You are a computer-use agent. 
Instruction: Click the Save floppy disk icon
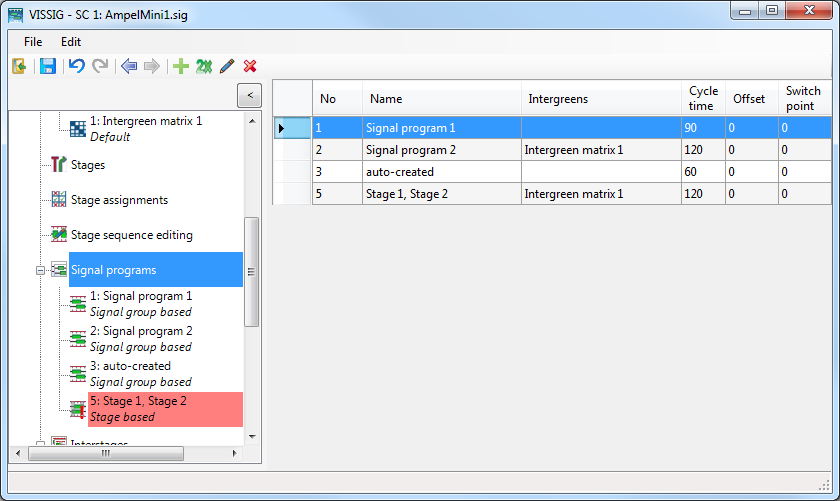[47, 66]
